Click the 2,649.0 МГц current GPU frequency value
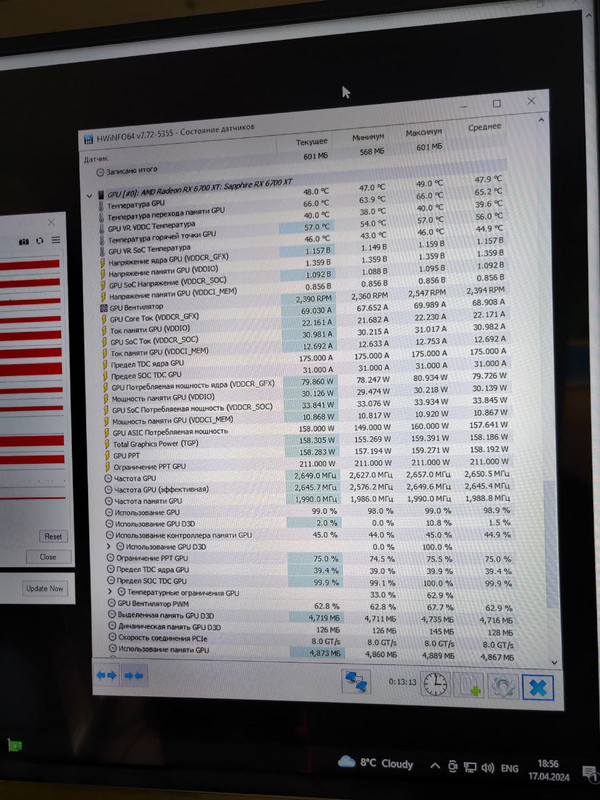This screenshot has width=600, height=800. pyautogui.click(x=315, y=477)
